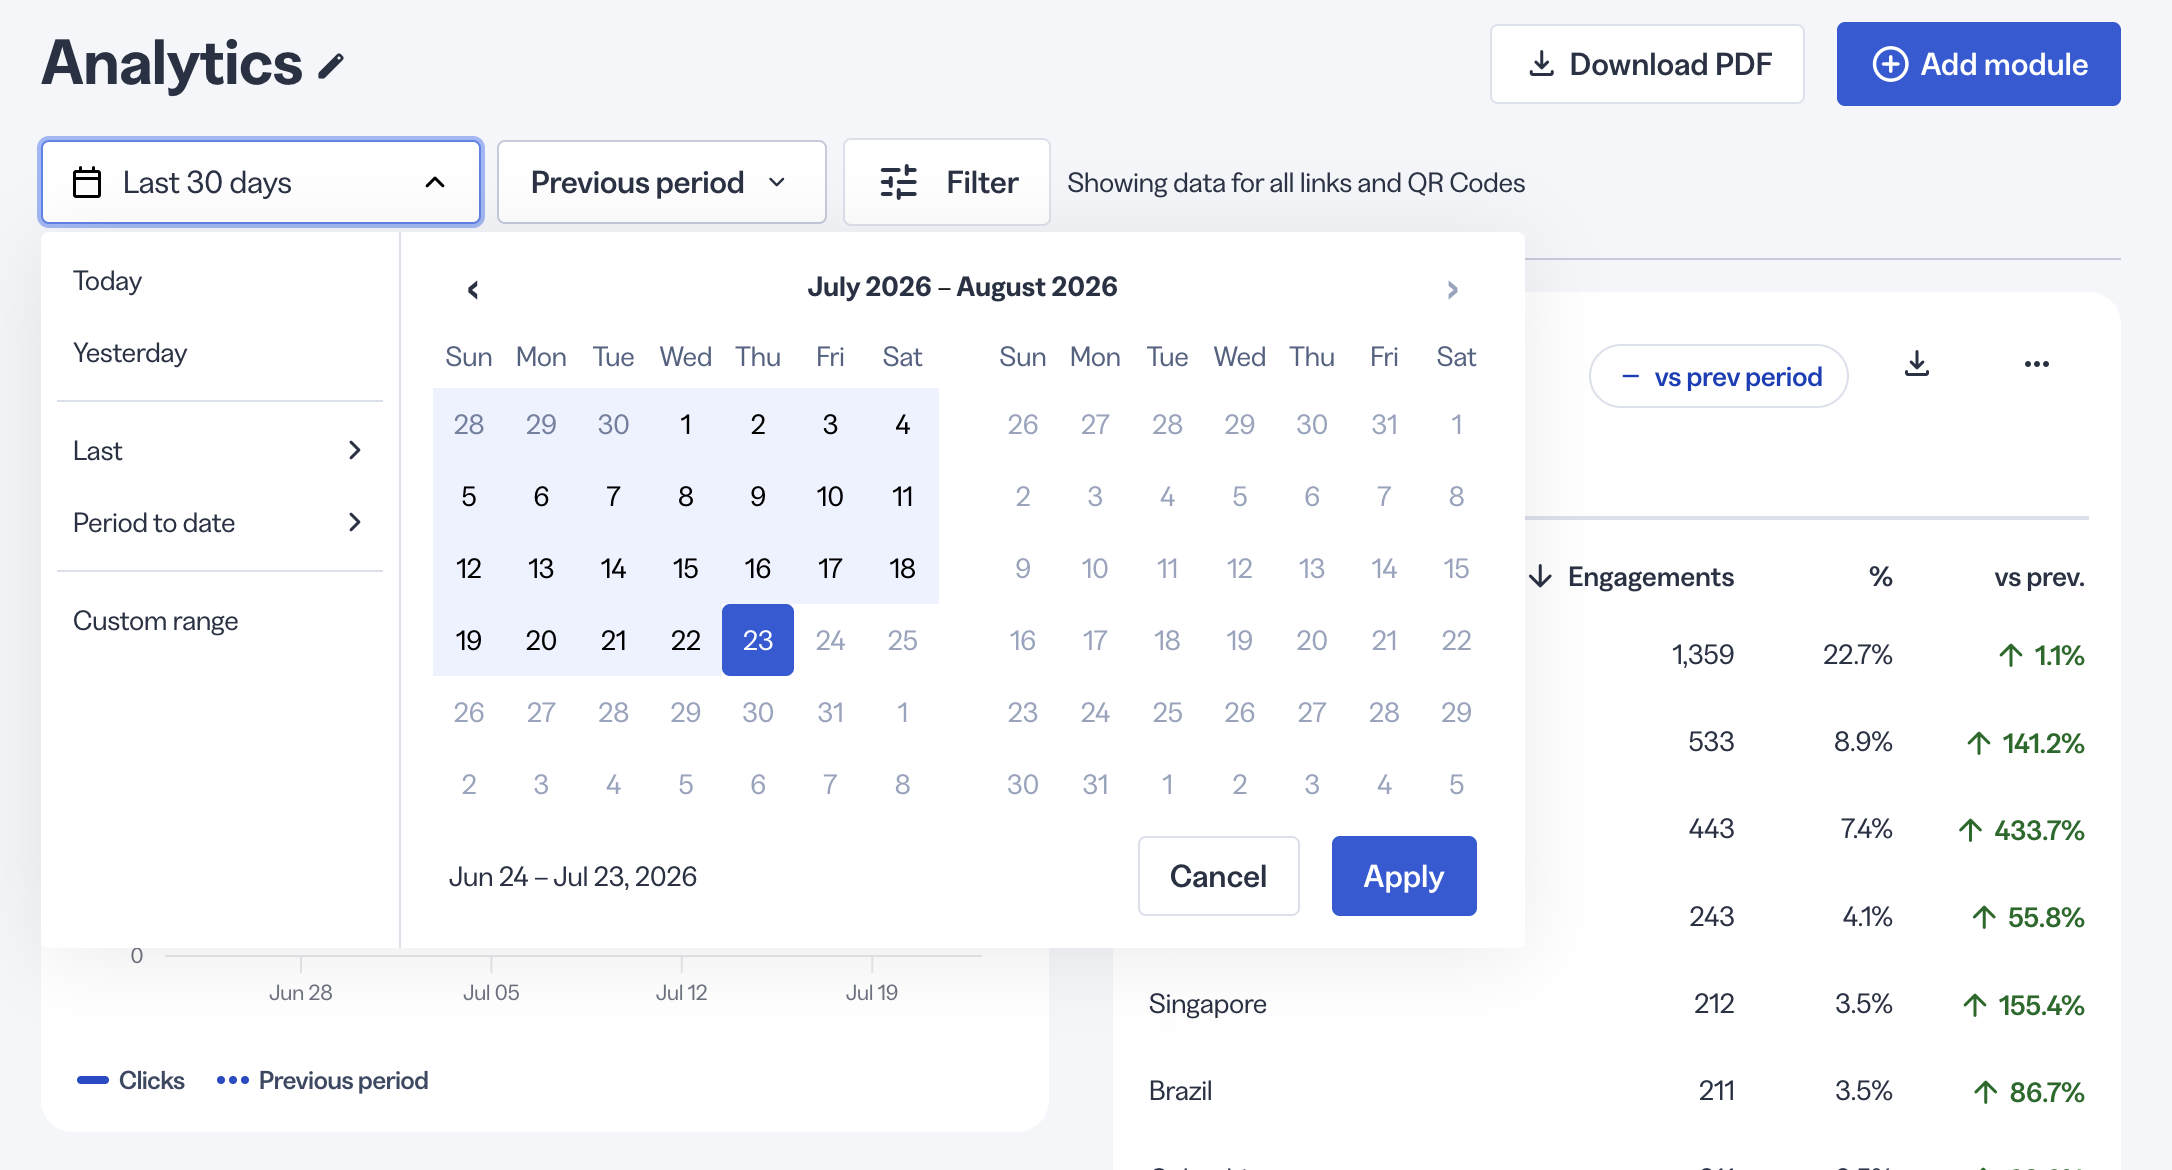Select July 23 in the calendar
The height and width of the screenshot is (1170, 2172).
(x=758, y=640)
